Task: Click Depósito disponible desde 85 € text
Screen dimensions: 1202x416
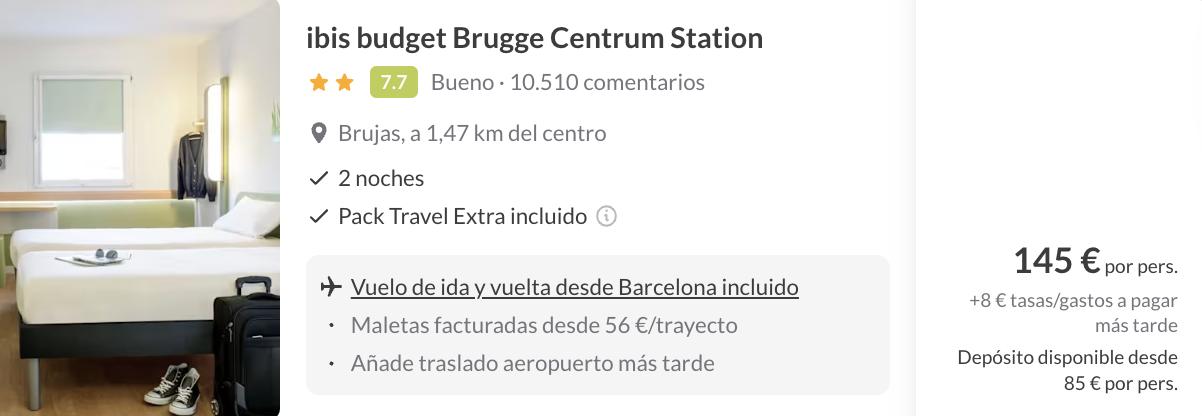Action: (1067, 369)
